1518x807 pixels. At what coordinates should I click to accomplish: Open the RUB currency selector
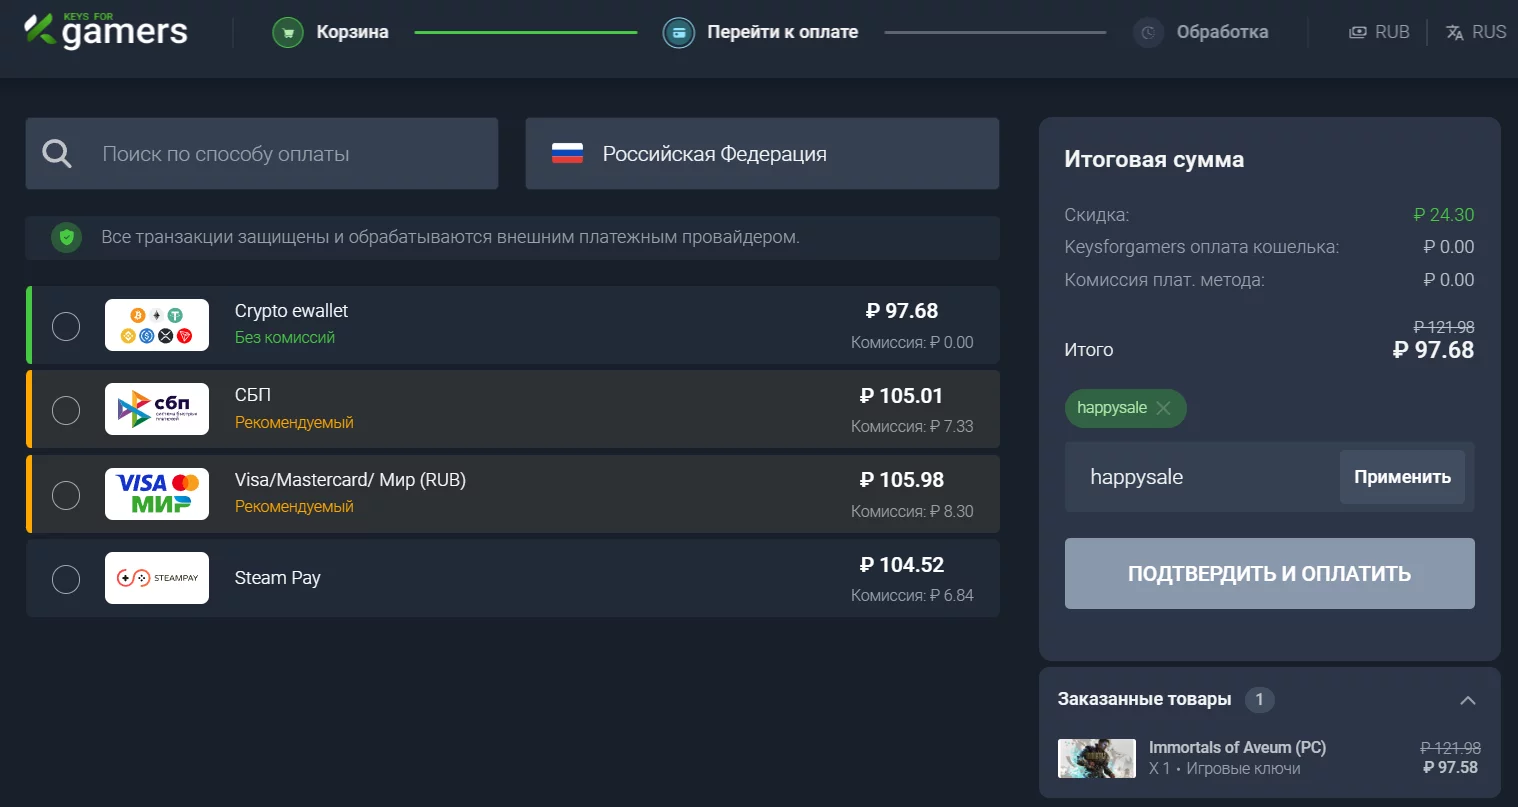coord(1379,32)
